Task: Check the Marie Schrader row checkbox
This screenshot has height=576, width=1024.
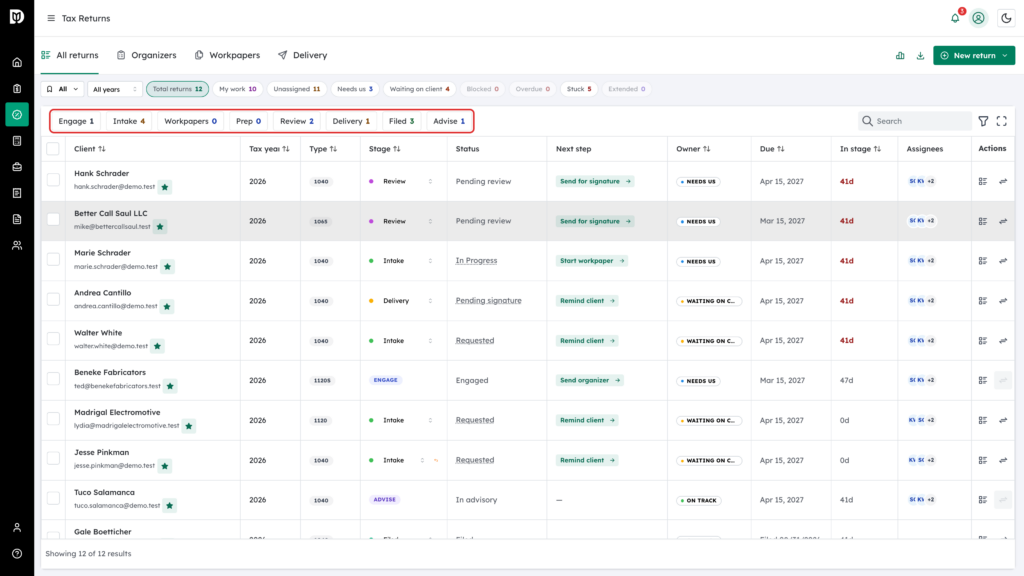Action: pos(53,259)
